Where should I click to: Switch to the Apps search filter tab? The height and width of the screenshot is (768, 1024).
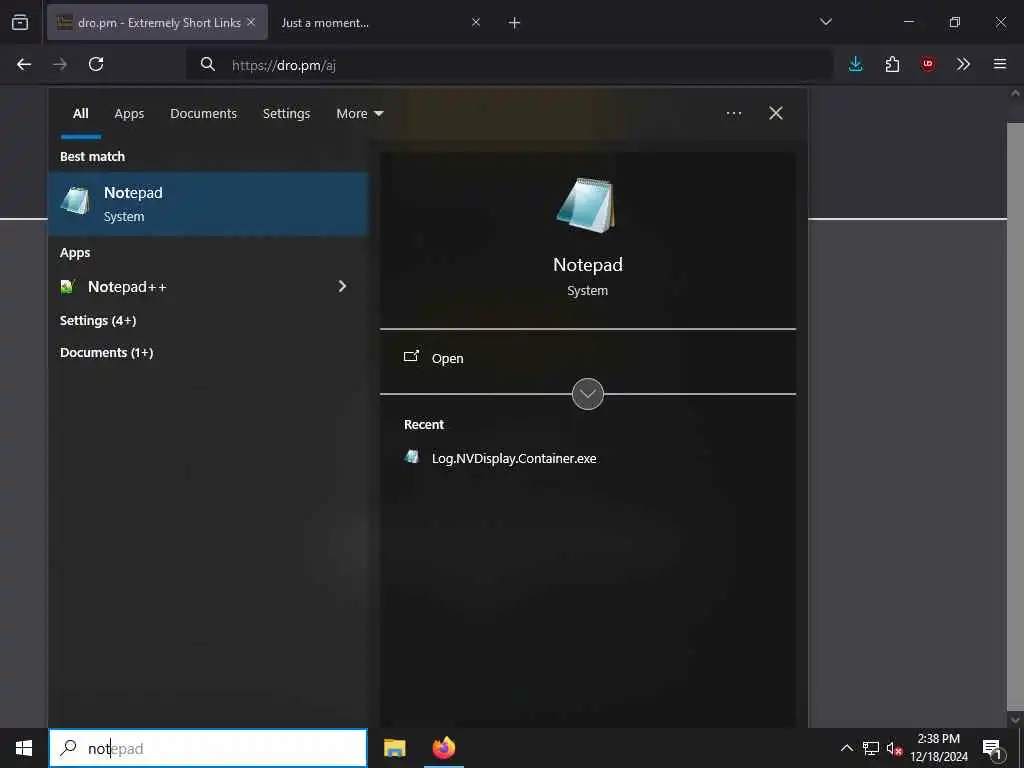tap(129, 114)
